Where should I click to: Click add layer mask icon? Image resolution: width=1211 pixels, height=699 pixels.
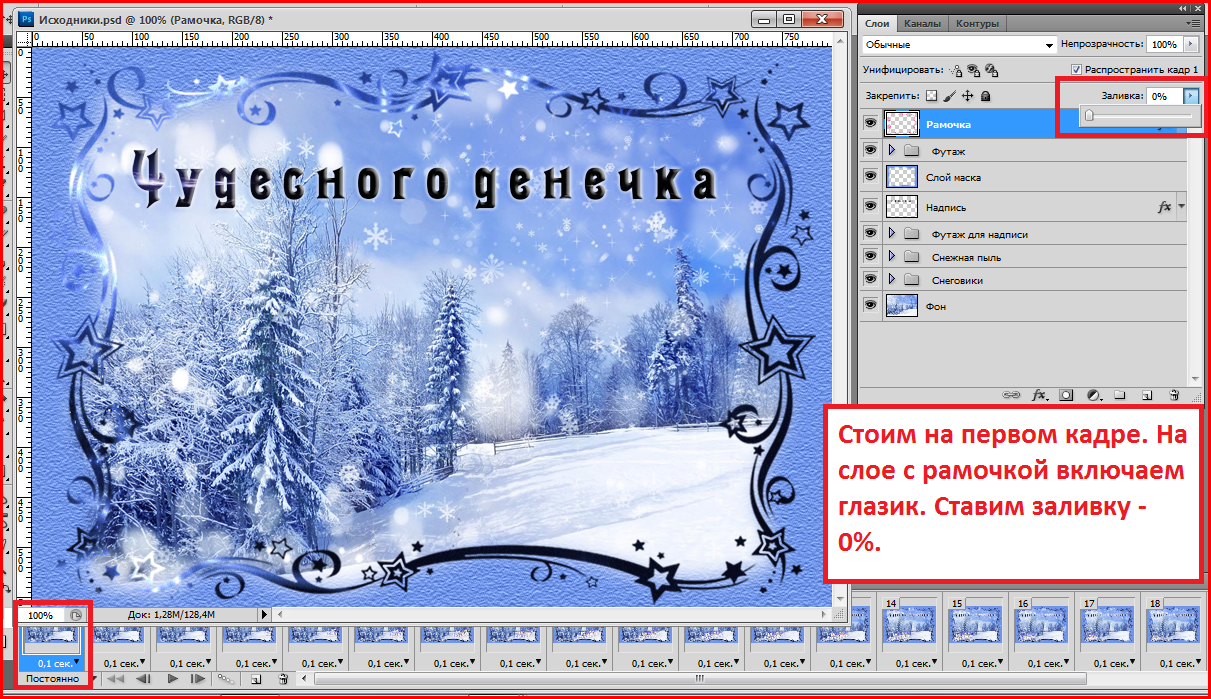(x=1066, y=394)
